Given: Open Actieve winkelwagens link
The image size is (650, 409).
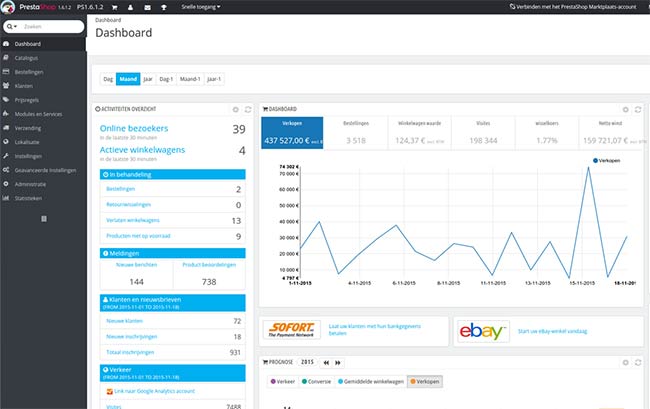Looking at the screenshot, I should click(142, 150).
